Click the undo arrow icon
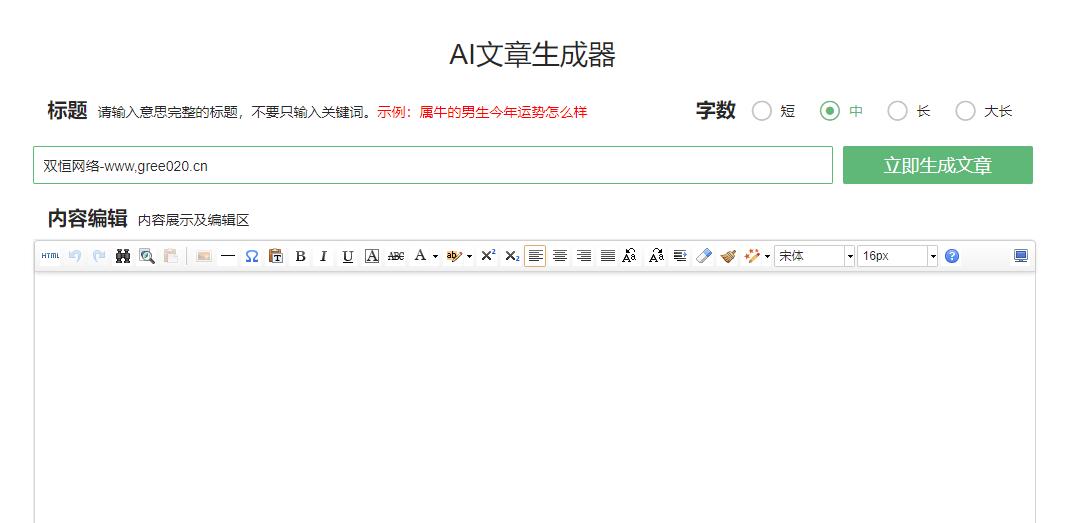The image size is (1070, 523). pos(75,256)
